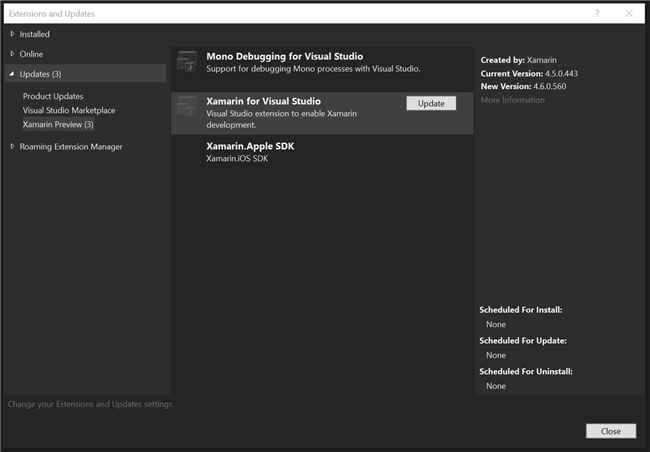Open the More Information link
This screenshot has width=650, height=452.
click(x=514, y=100)
